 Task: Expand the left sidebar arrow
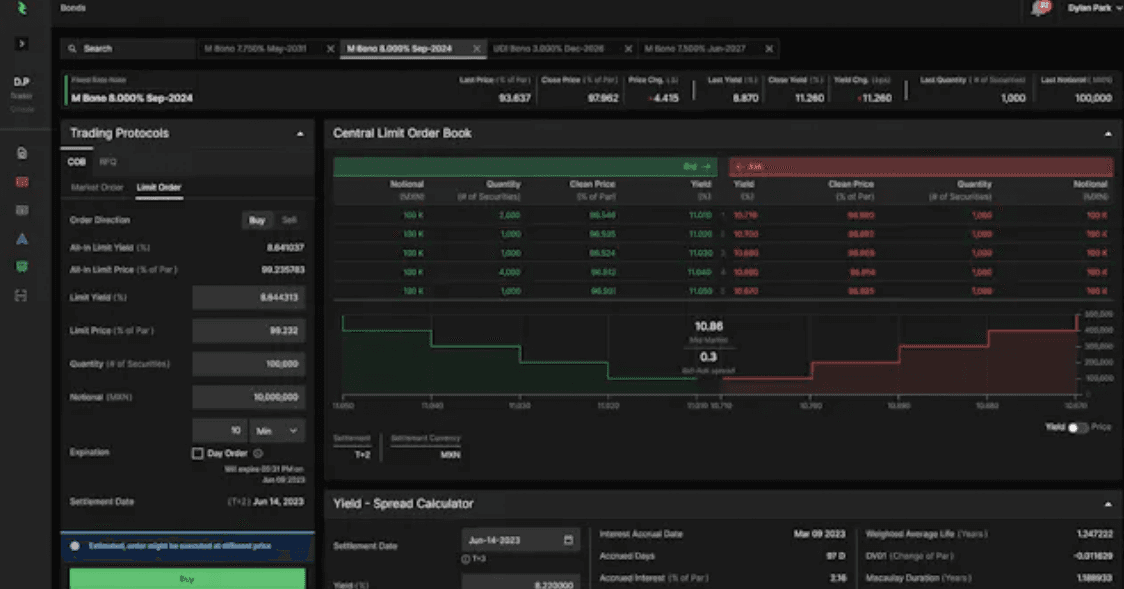coord(22,44)
